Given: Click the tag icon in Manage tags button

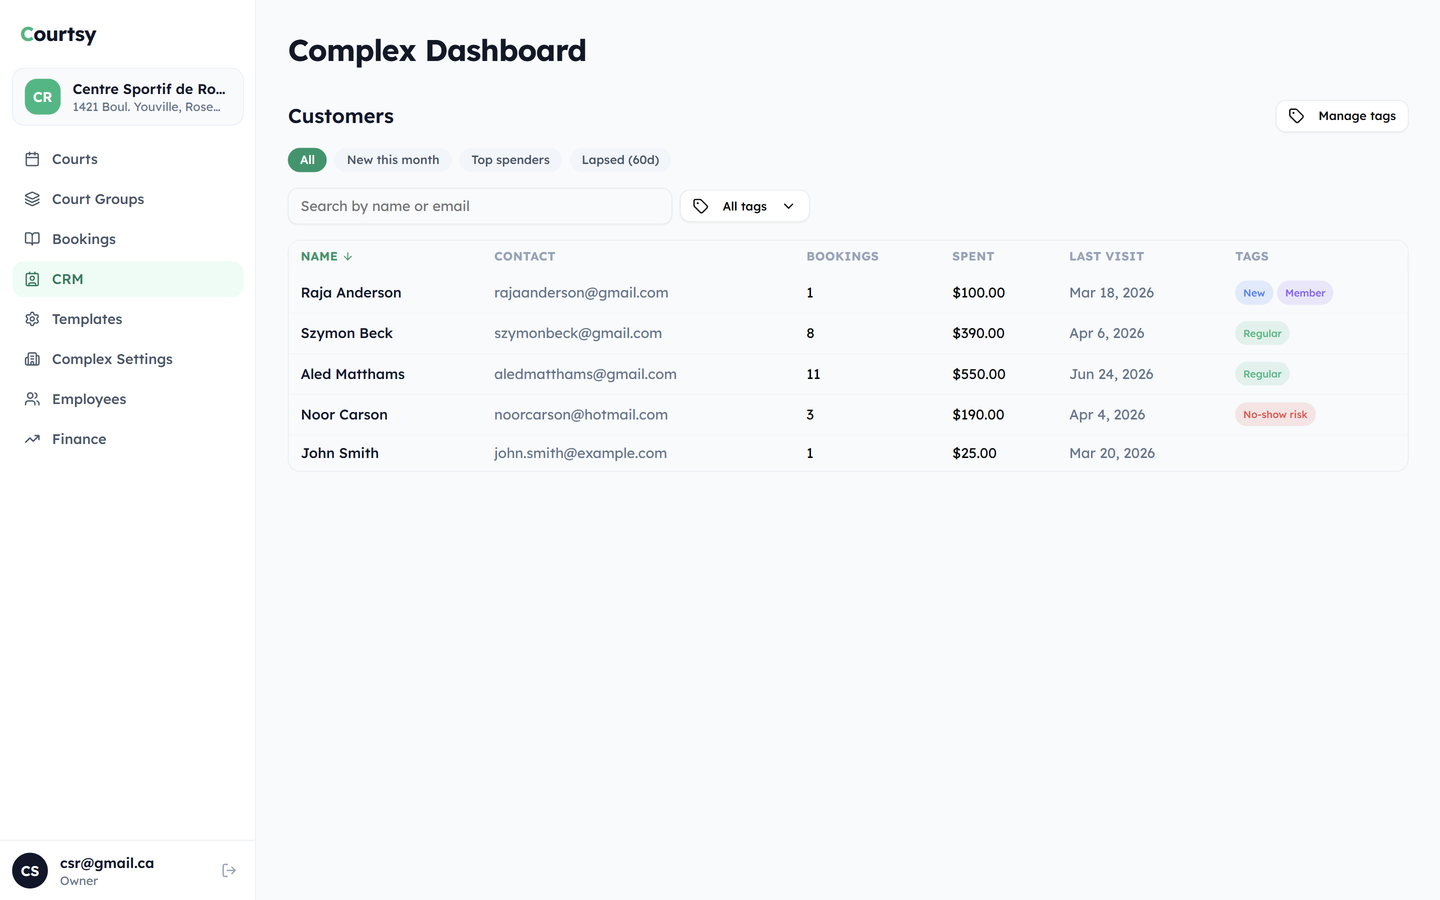Looking at the screenshot, I should (1296, 116).
